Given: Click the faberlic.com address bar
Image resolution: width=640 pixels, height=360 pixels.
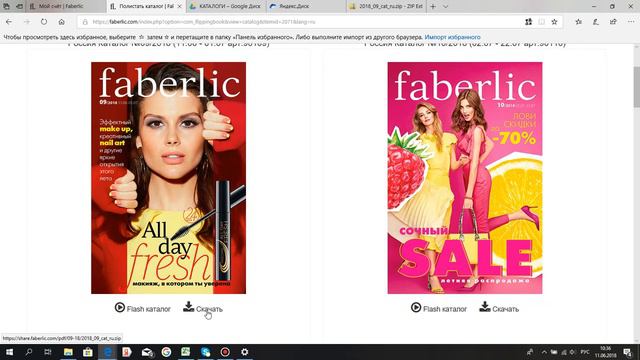Looking at the screenshot, I should coord(302,22).
